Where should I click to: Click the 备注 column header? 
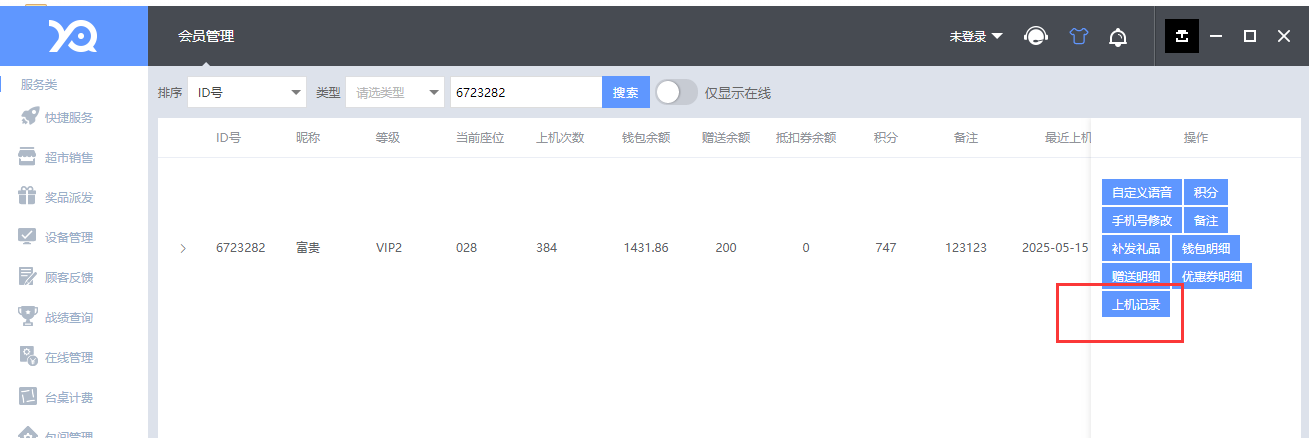[966, 137]
